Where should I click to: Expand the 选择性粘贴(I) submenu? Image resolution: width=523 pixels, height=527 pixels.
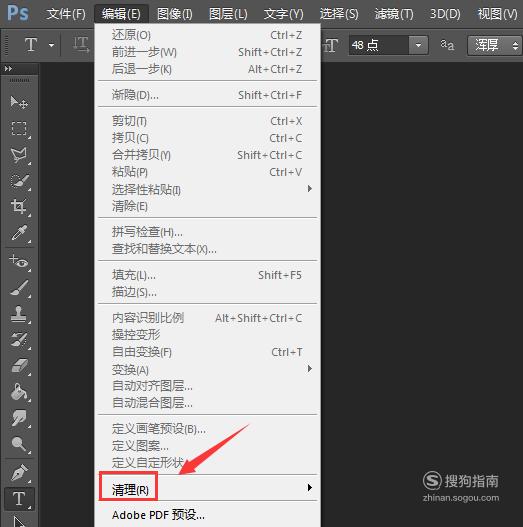[310, 189]
